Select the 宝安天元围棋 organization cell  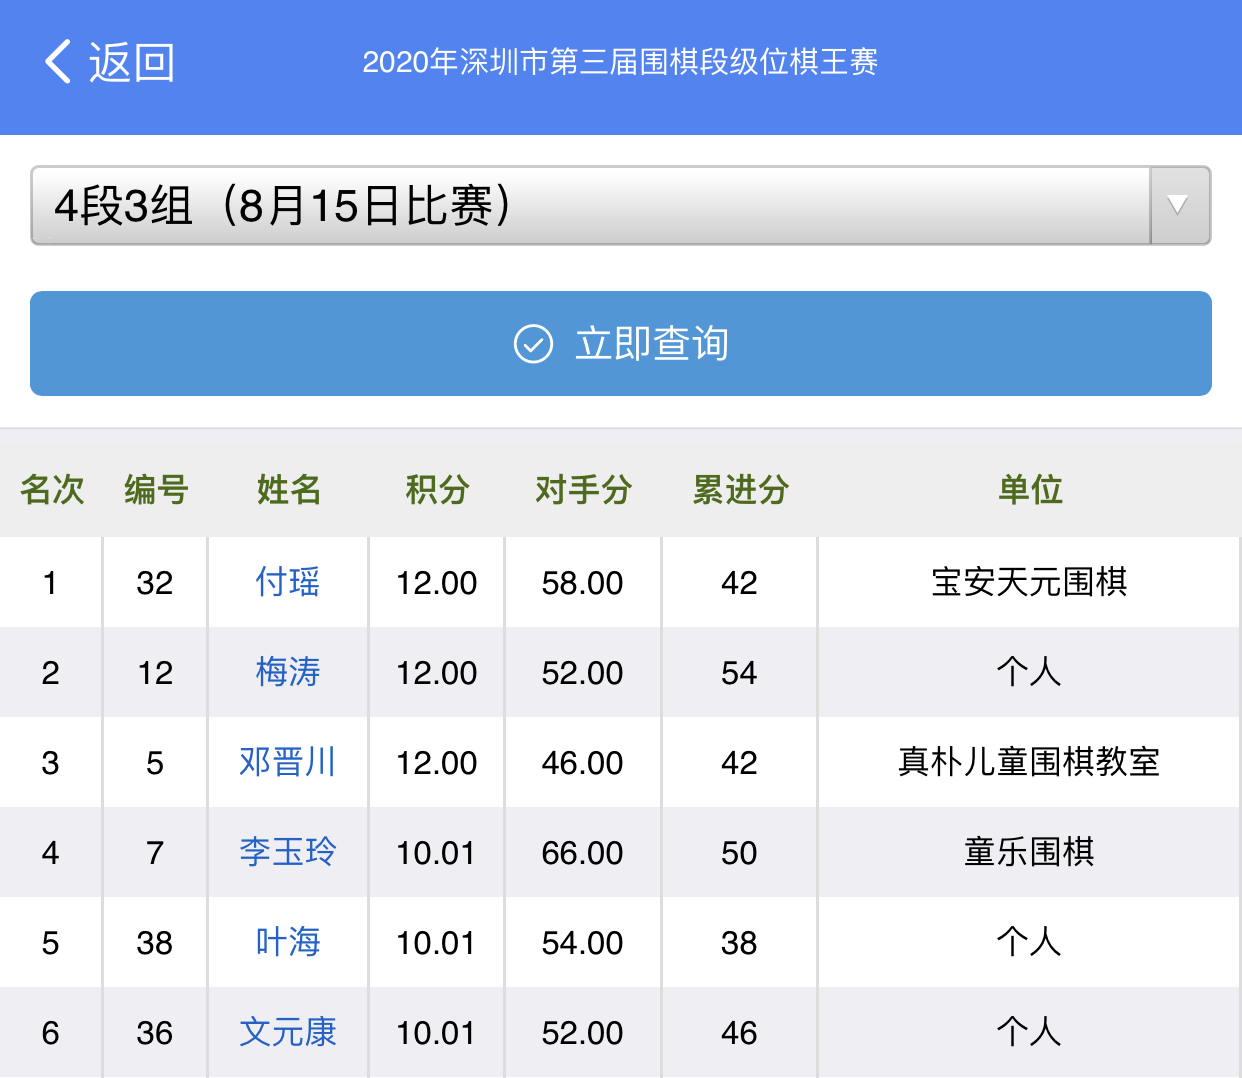tap(1029, 582)
